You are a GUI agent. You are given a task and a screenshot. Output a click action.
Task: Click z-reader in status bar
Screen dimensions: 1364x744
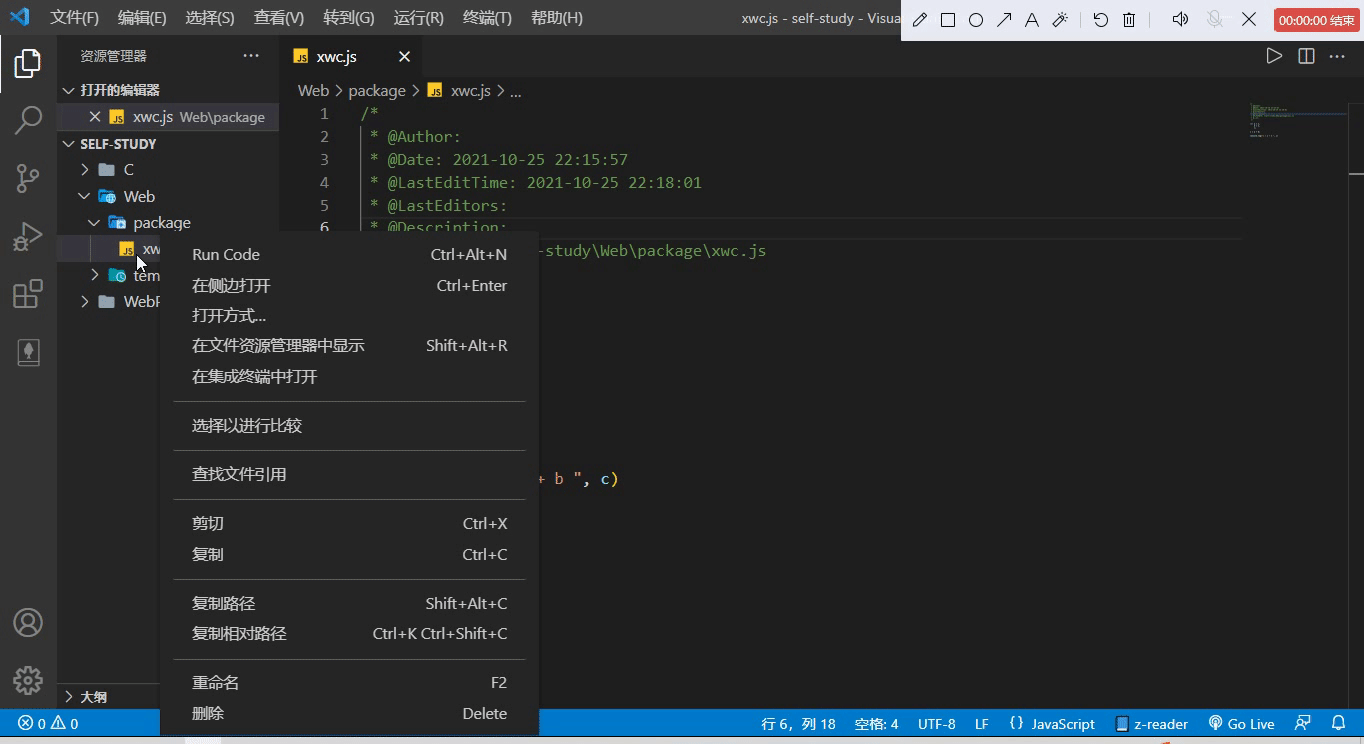tap(1152, 723)
